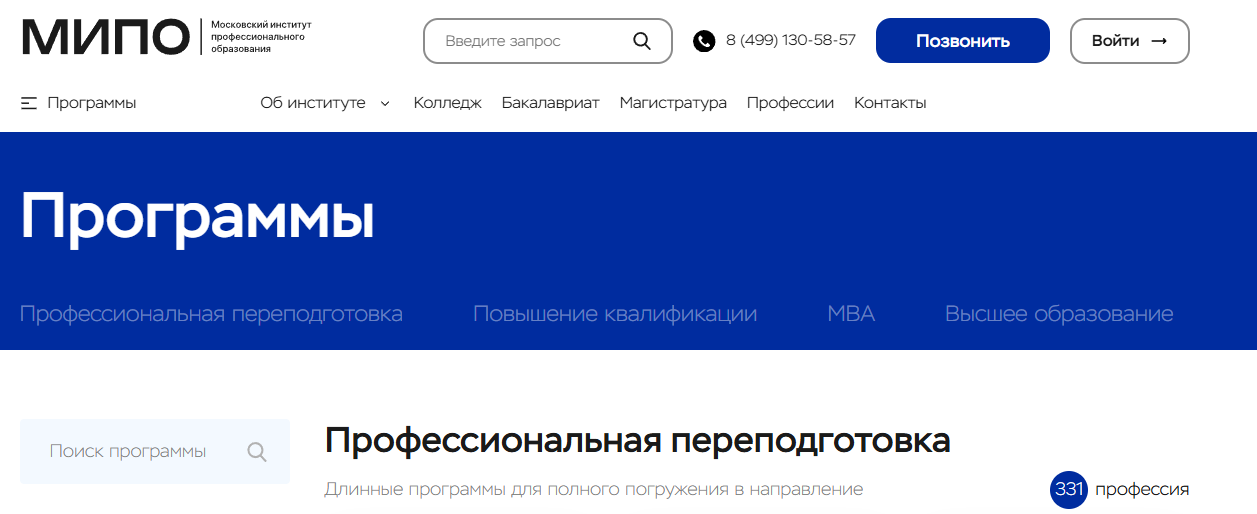
Task: Click the Войти login button
Action: pyautogui.click(x=1129, y=41)
